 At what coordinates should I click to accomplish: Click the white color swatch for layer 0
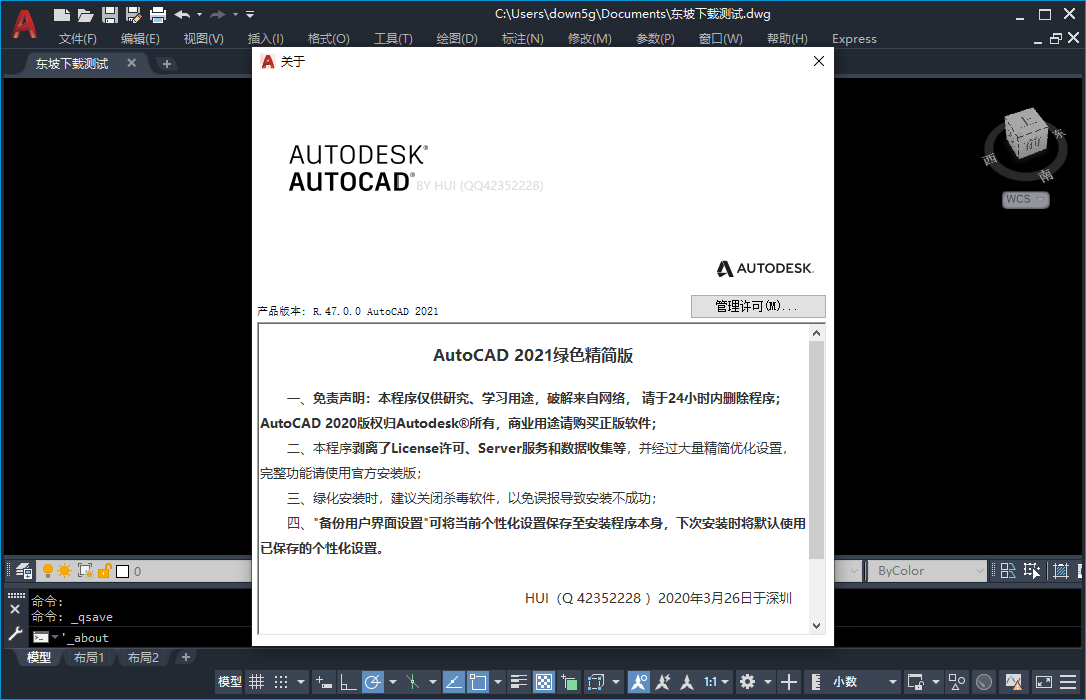tap(121, 571)
